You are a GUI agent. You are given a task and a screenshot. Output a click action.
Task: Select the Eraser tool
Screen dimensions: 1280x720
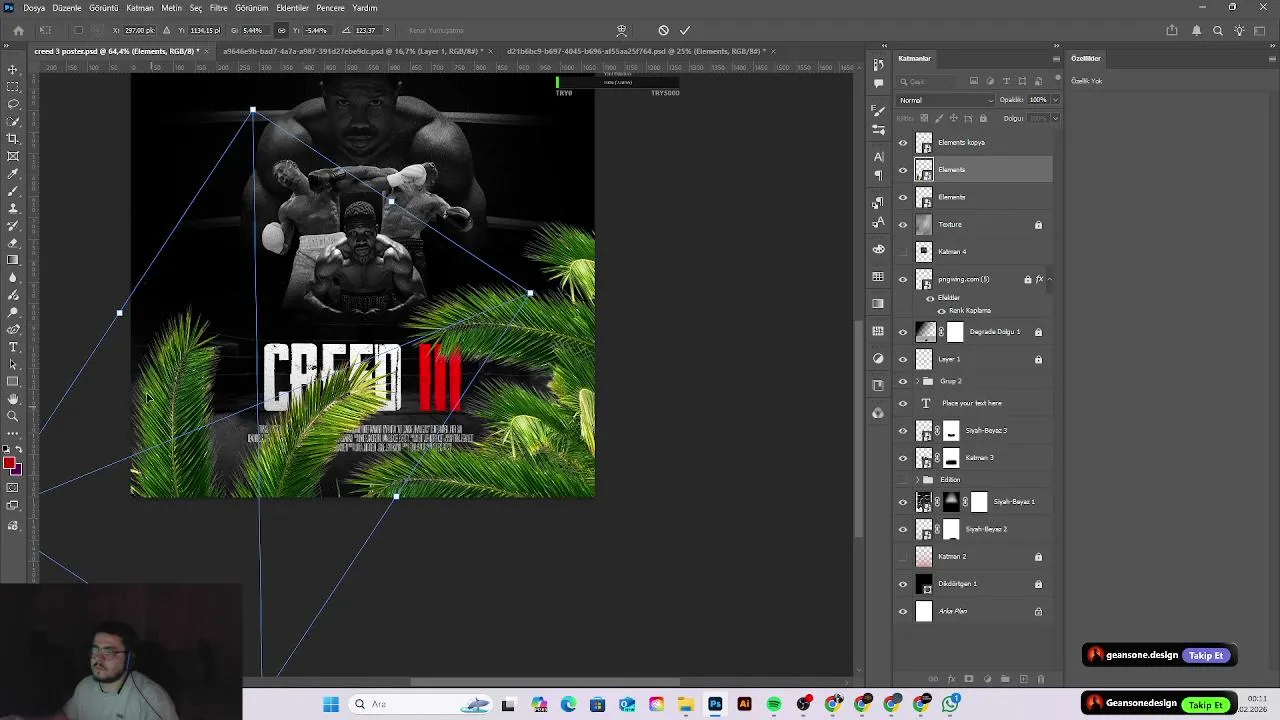click(x=13, y=243)
